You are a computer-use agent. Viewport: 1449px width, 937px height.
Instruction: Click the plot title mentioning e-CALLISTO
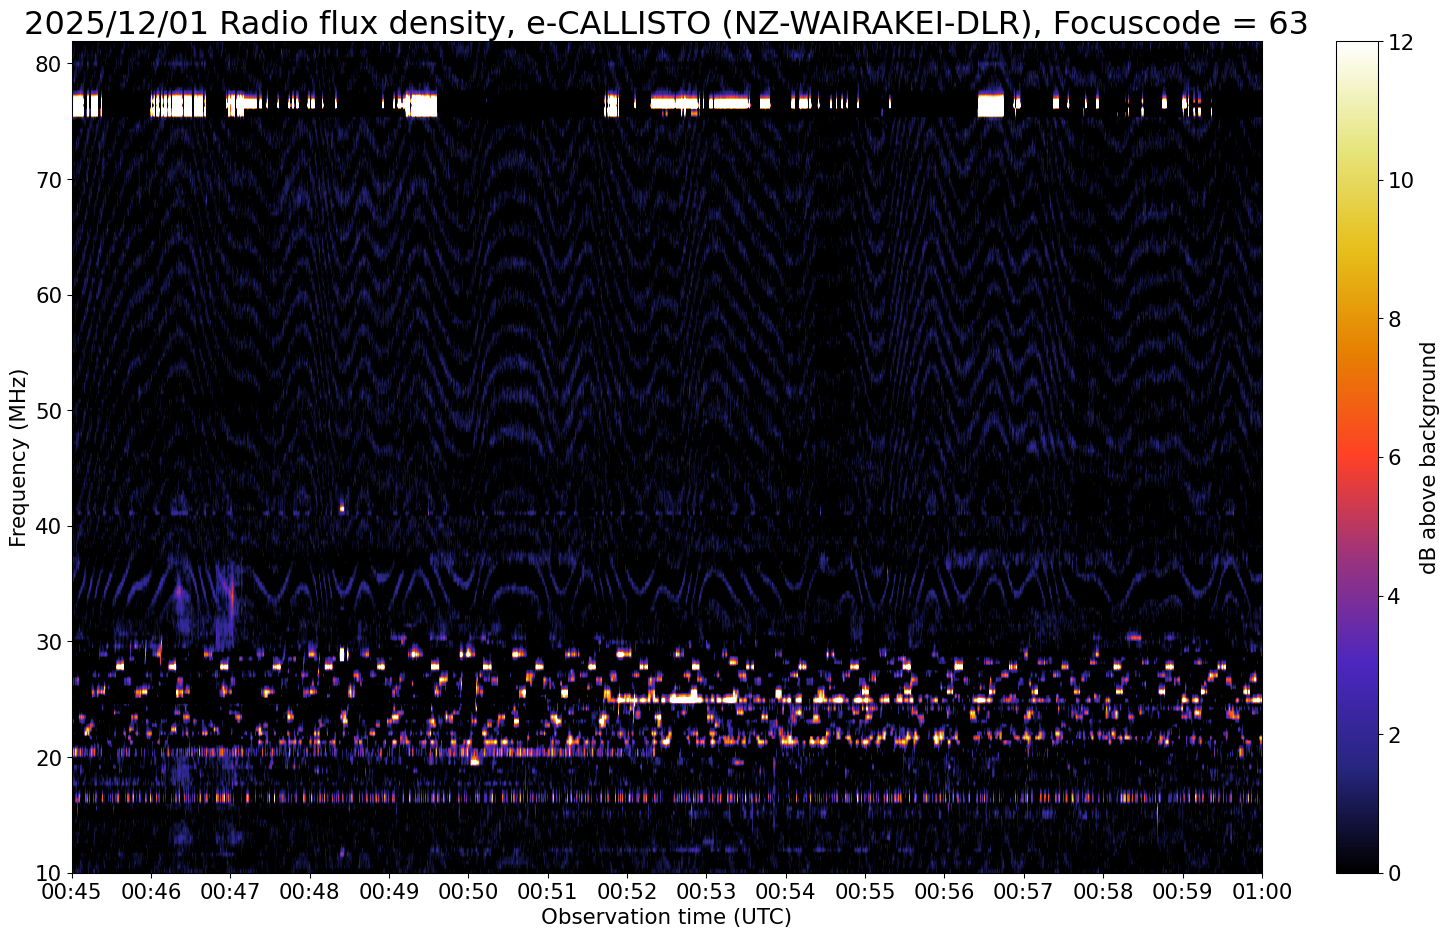point(666,22)
